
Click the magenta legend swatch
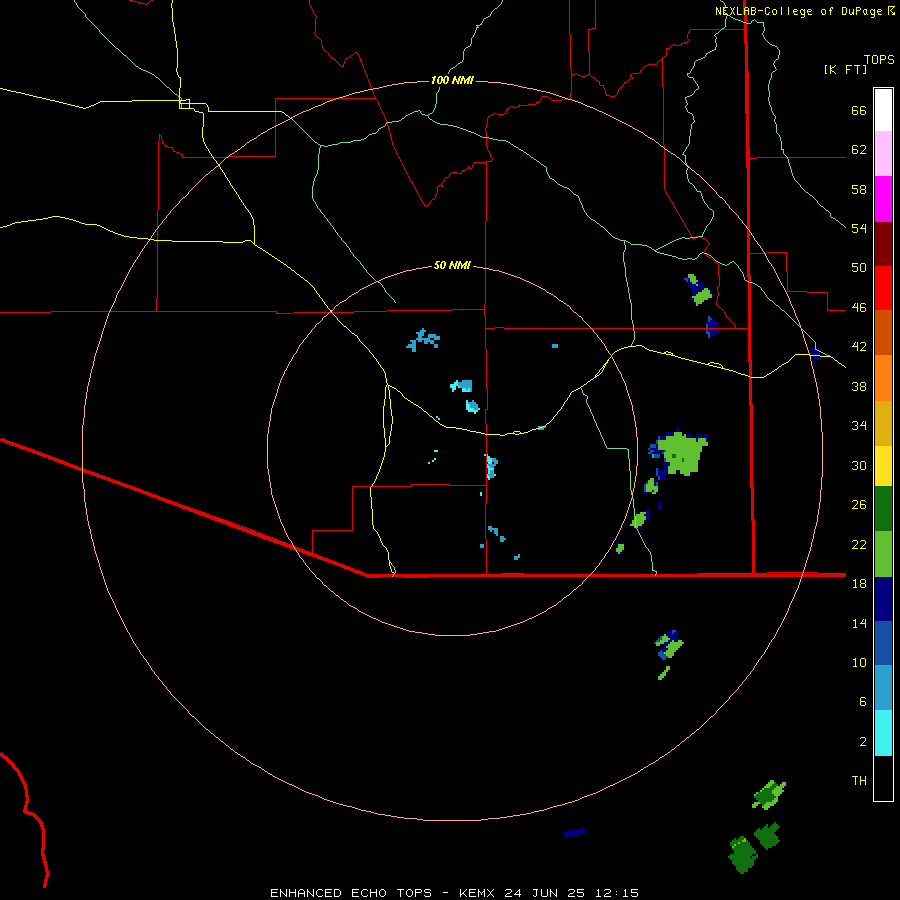click(883, 199)
